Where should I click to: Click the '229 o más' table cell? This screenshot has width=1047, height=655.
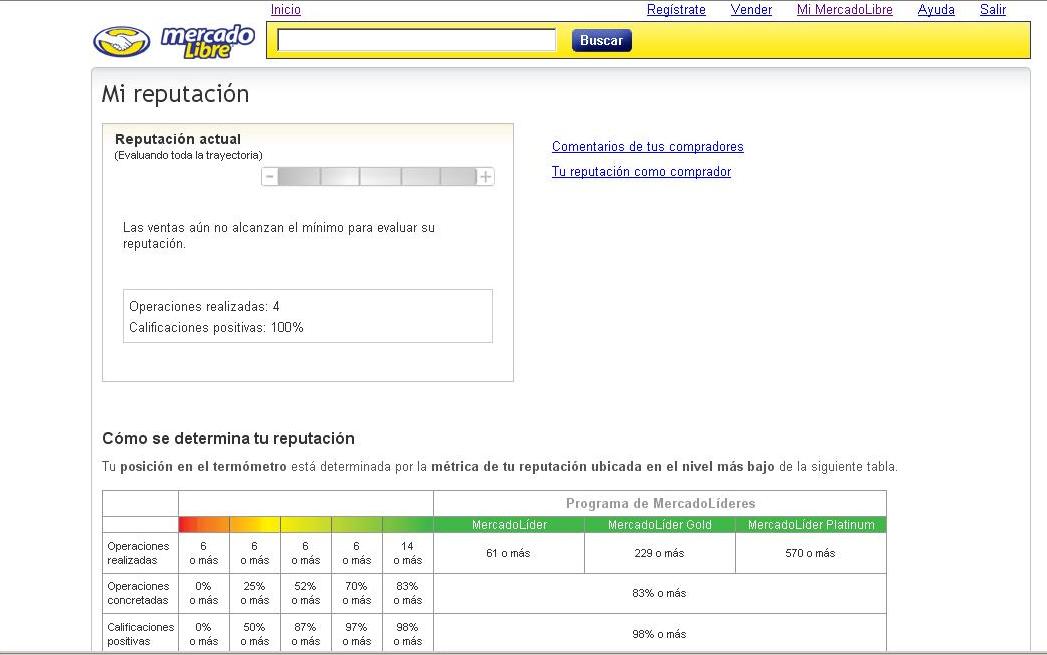(x=660, y=553)
